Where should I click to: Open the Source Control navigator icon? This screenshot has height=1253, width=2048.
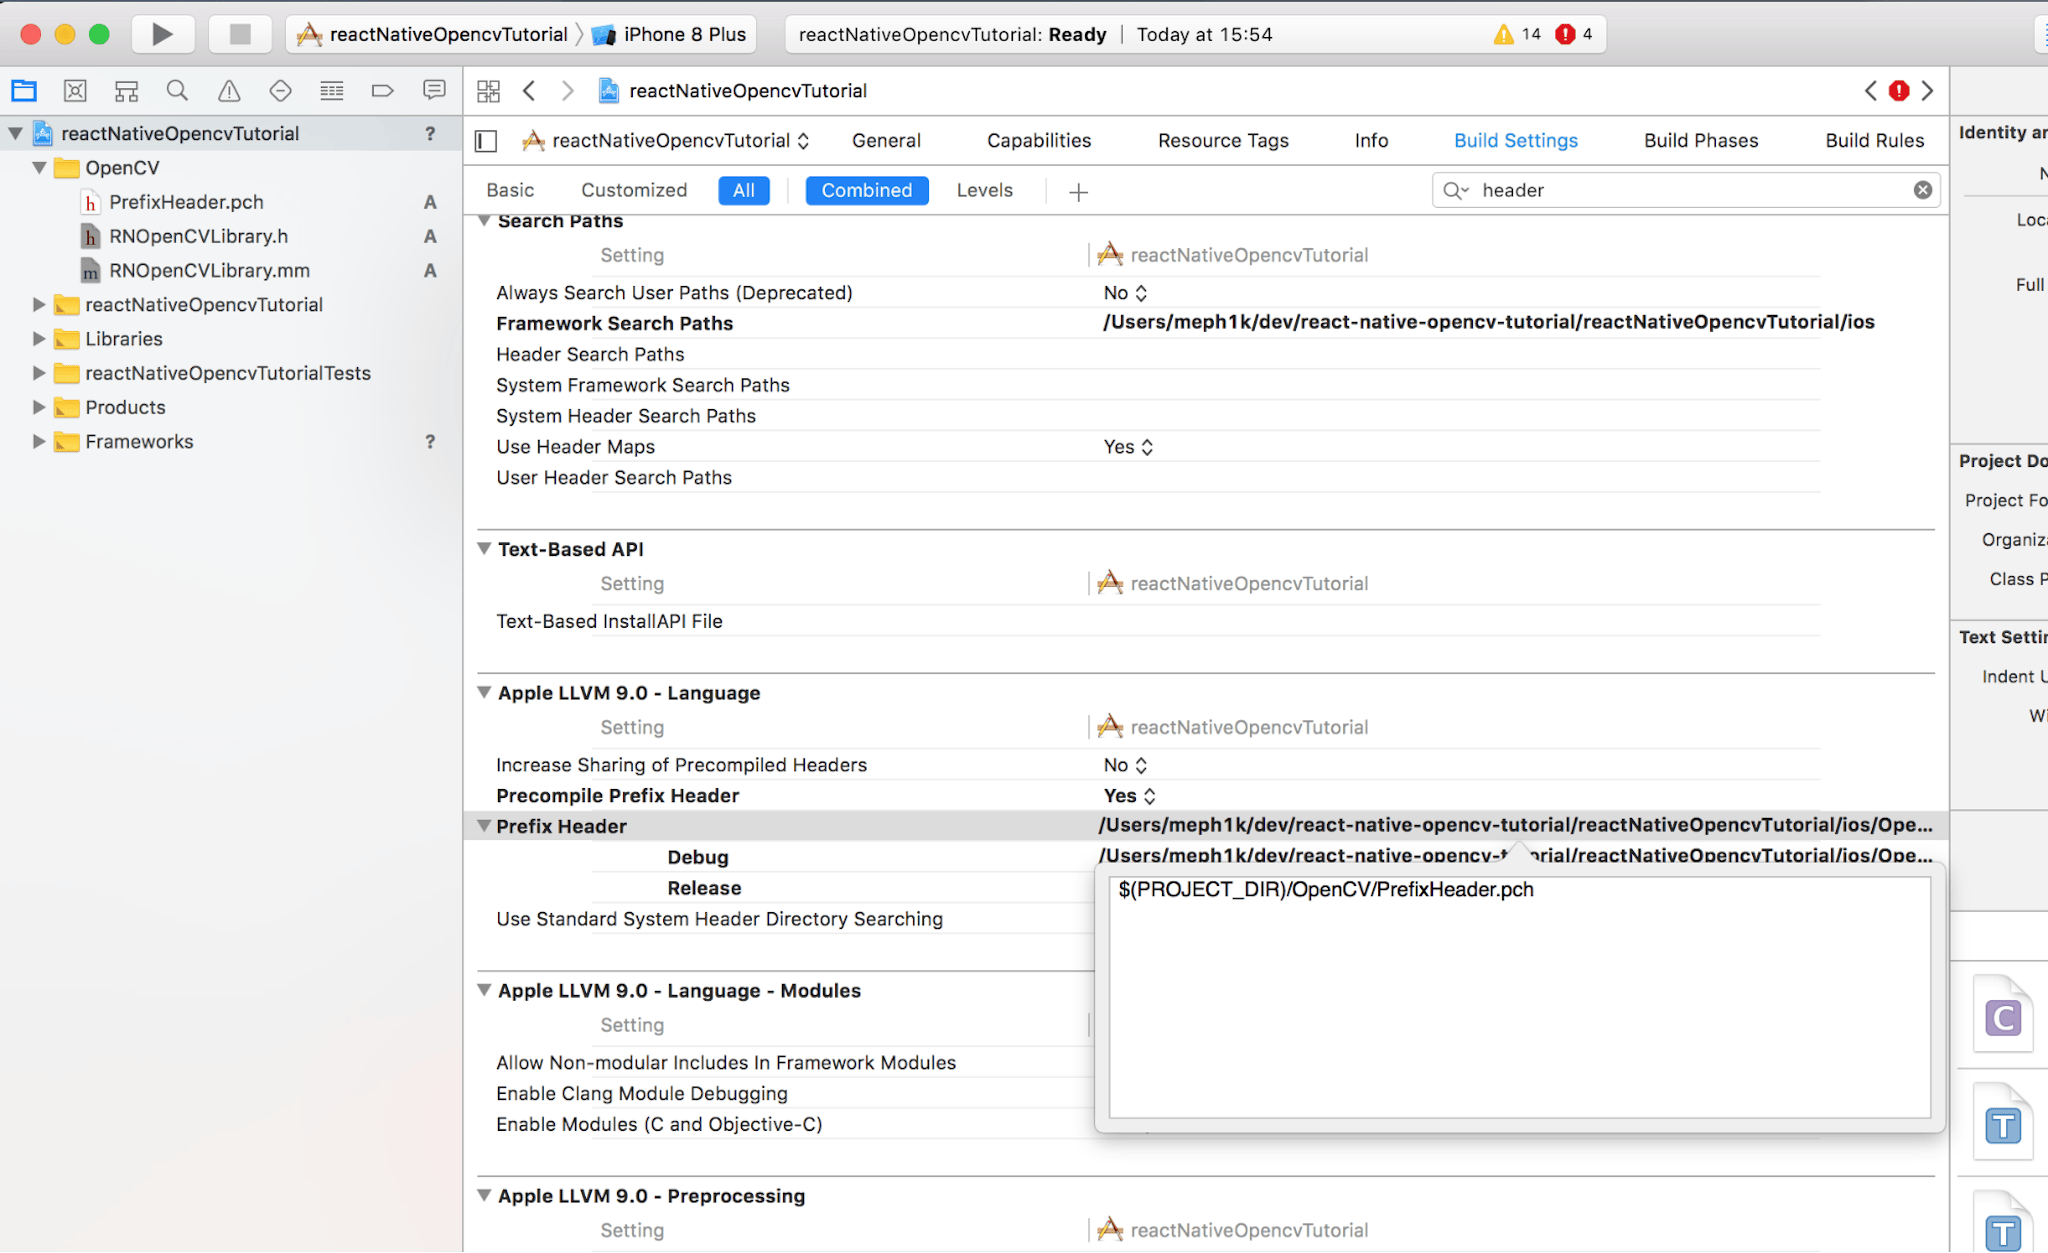[x=75, y=91]
